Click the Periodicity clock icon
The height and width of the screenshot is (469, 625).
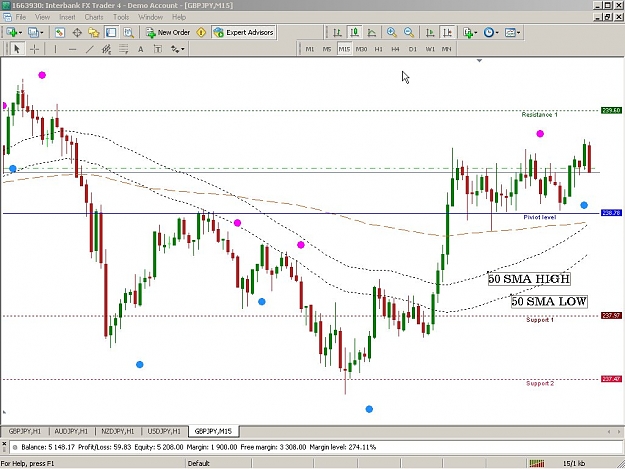pyautogui.click(x=489, y=32)
